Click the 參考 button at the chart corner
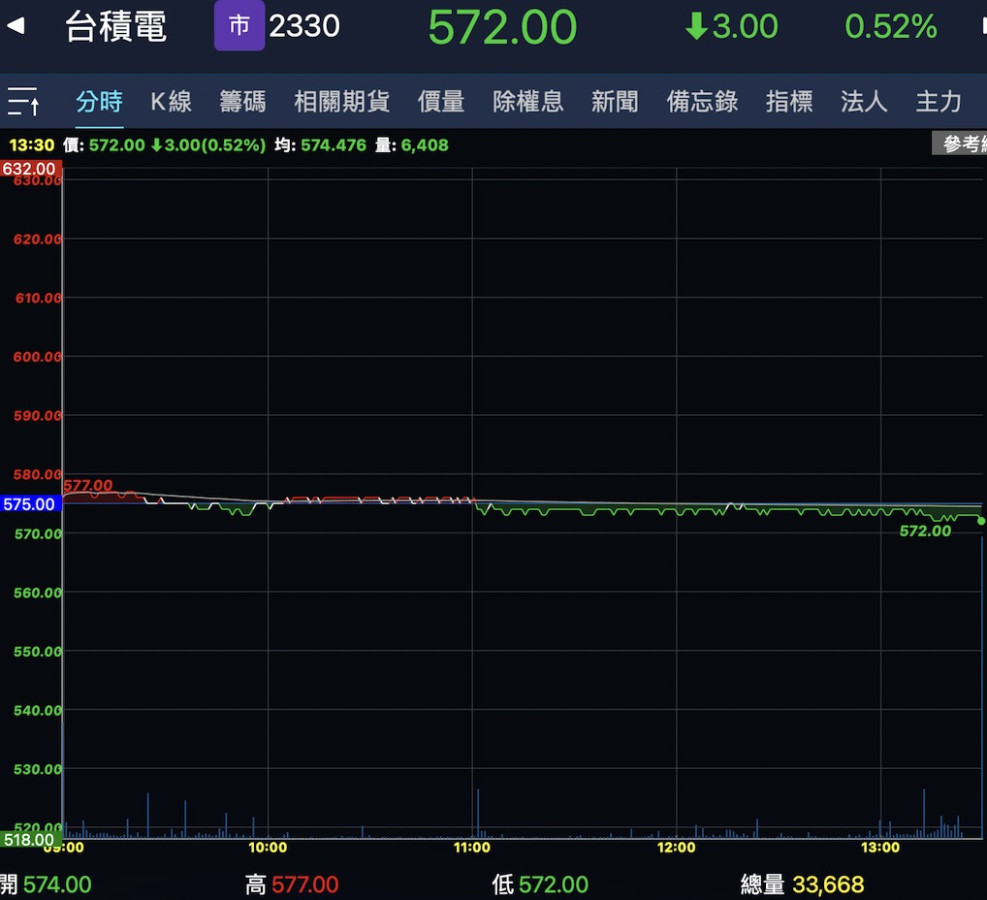Image resolution: width=987 pixels, height=900 pixels. tap(959, 143)
